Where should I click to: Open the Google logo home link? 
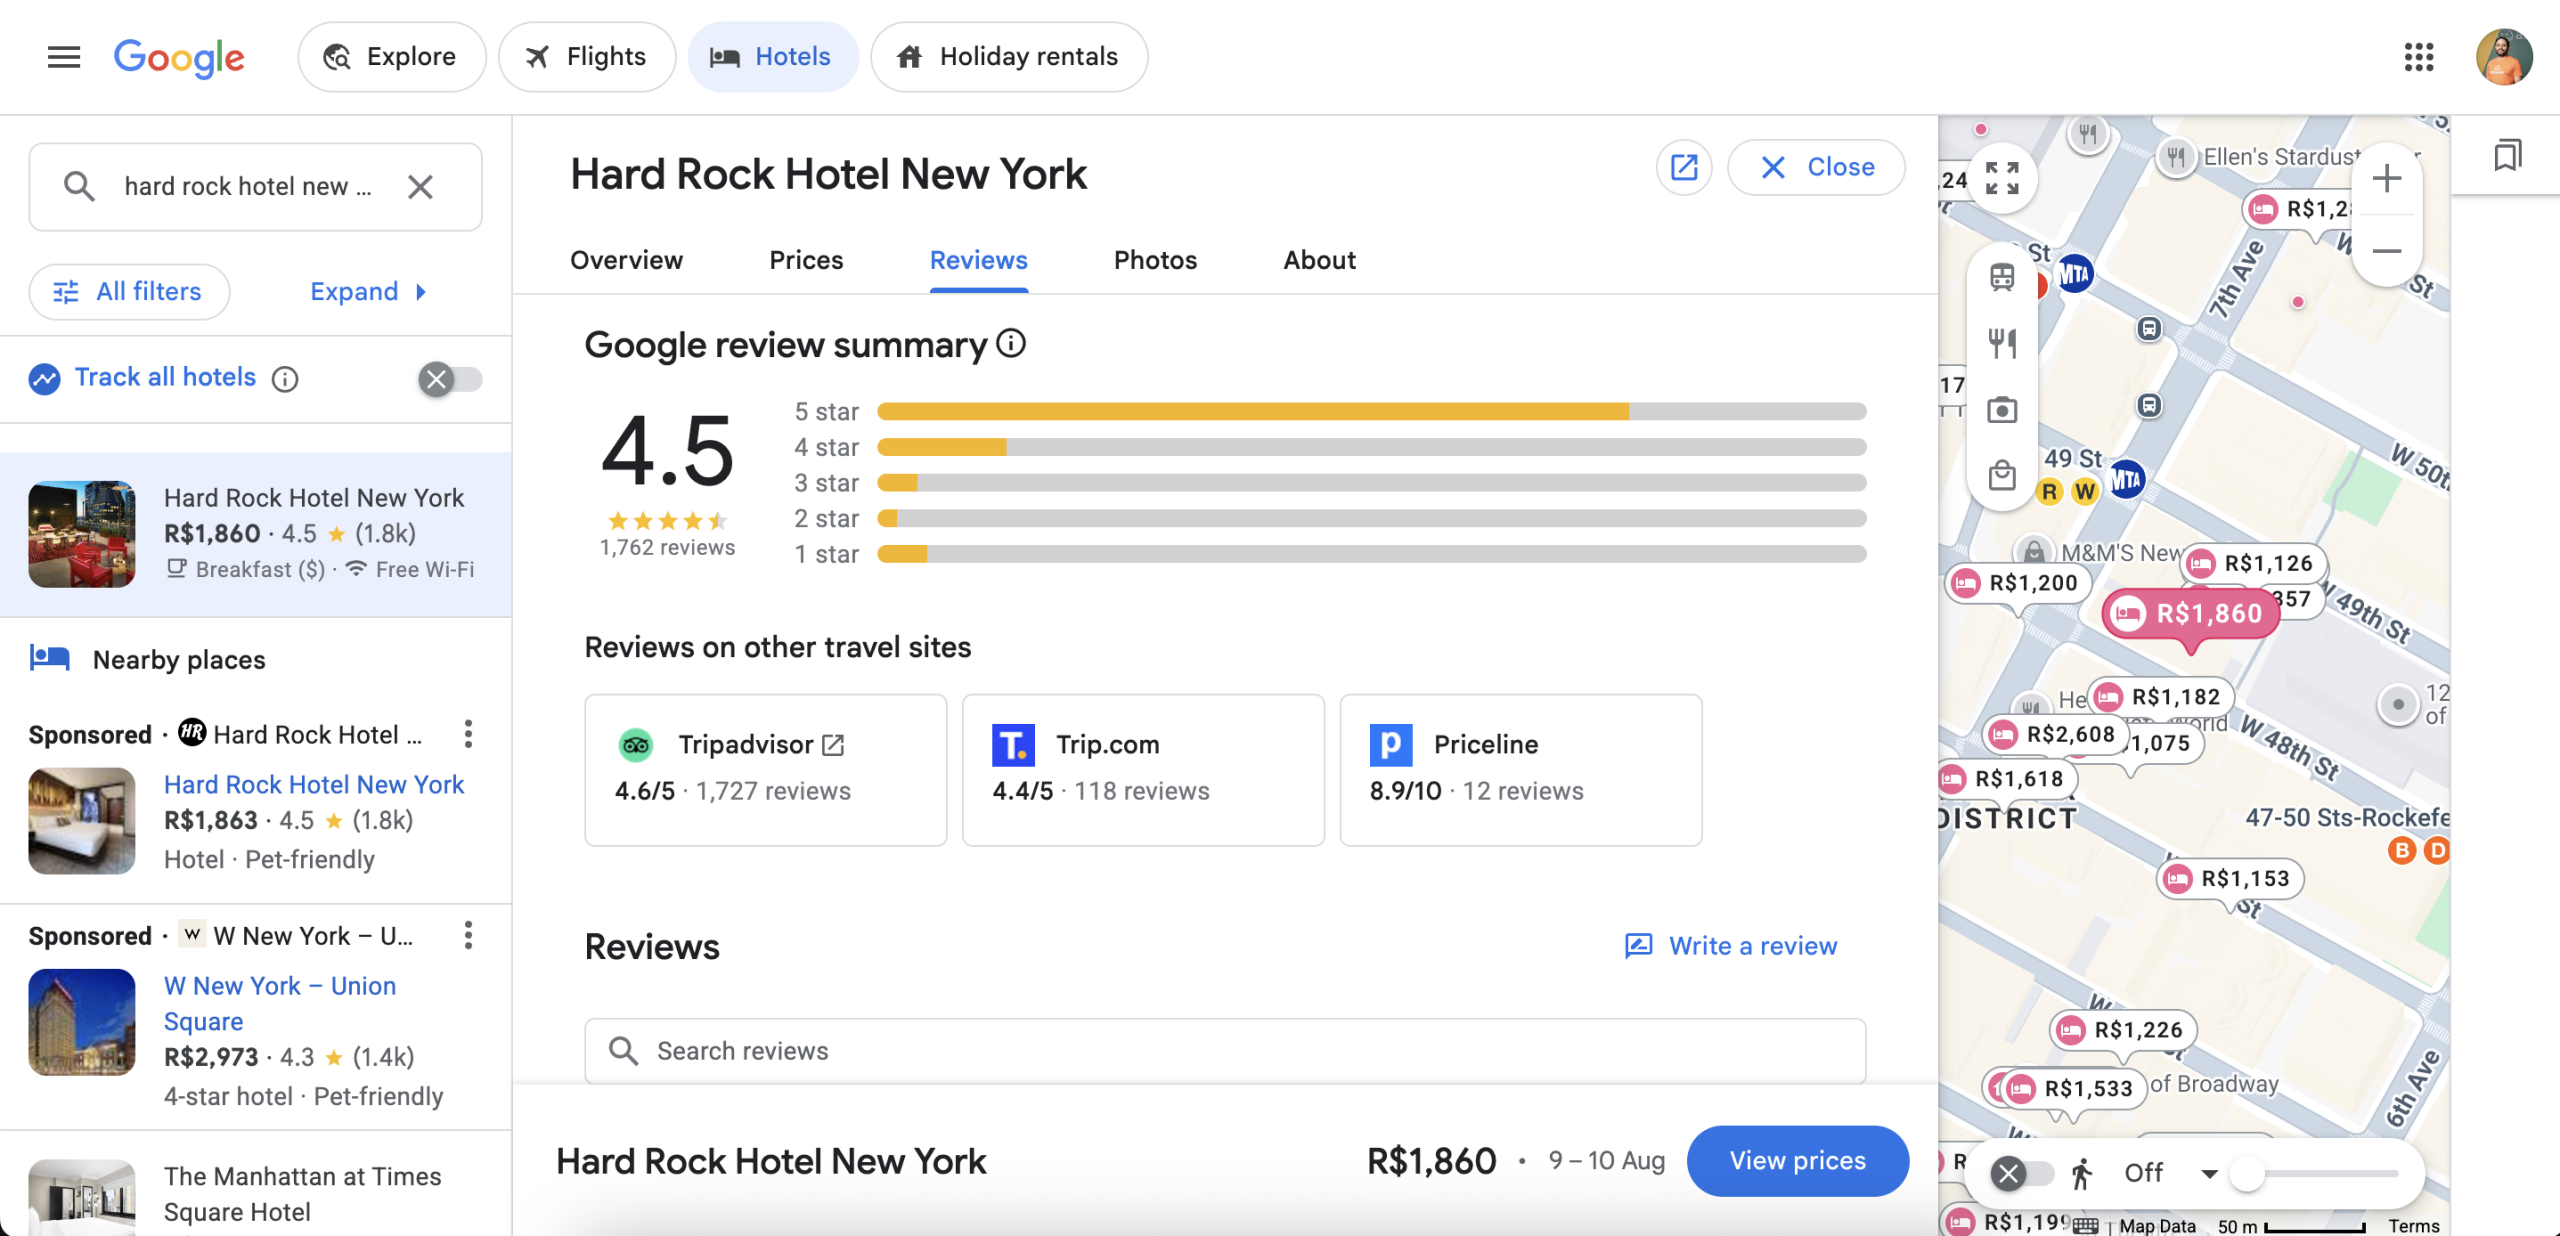tap(179, 57)
